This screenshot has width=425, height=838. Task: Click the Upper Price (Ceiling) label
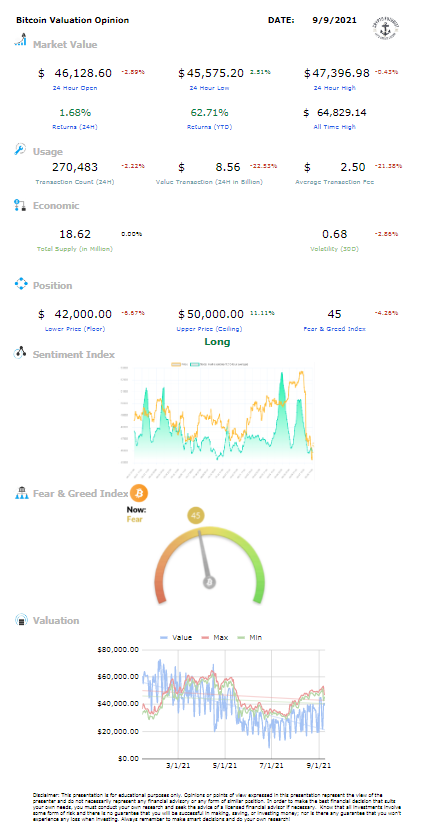(x=210, y=329)
